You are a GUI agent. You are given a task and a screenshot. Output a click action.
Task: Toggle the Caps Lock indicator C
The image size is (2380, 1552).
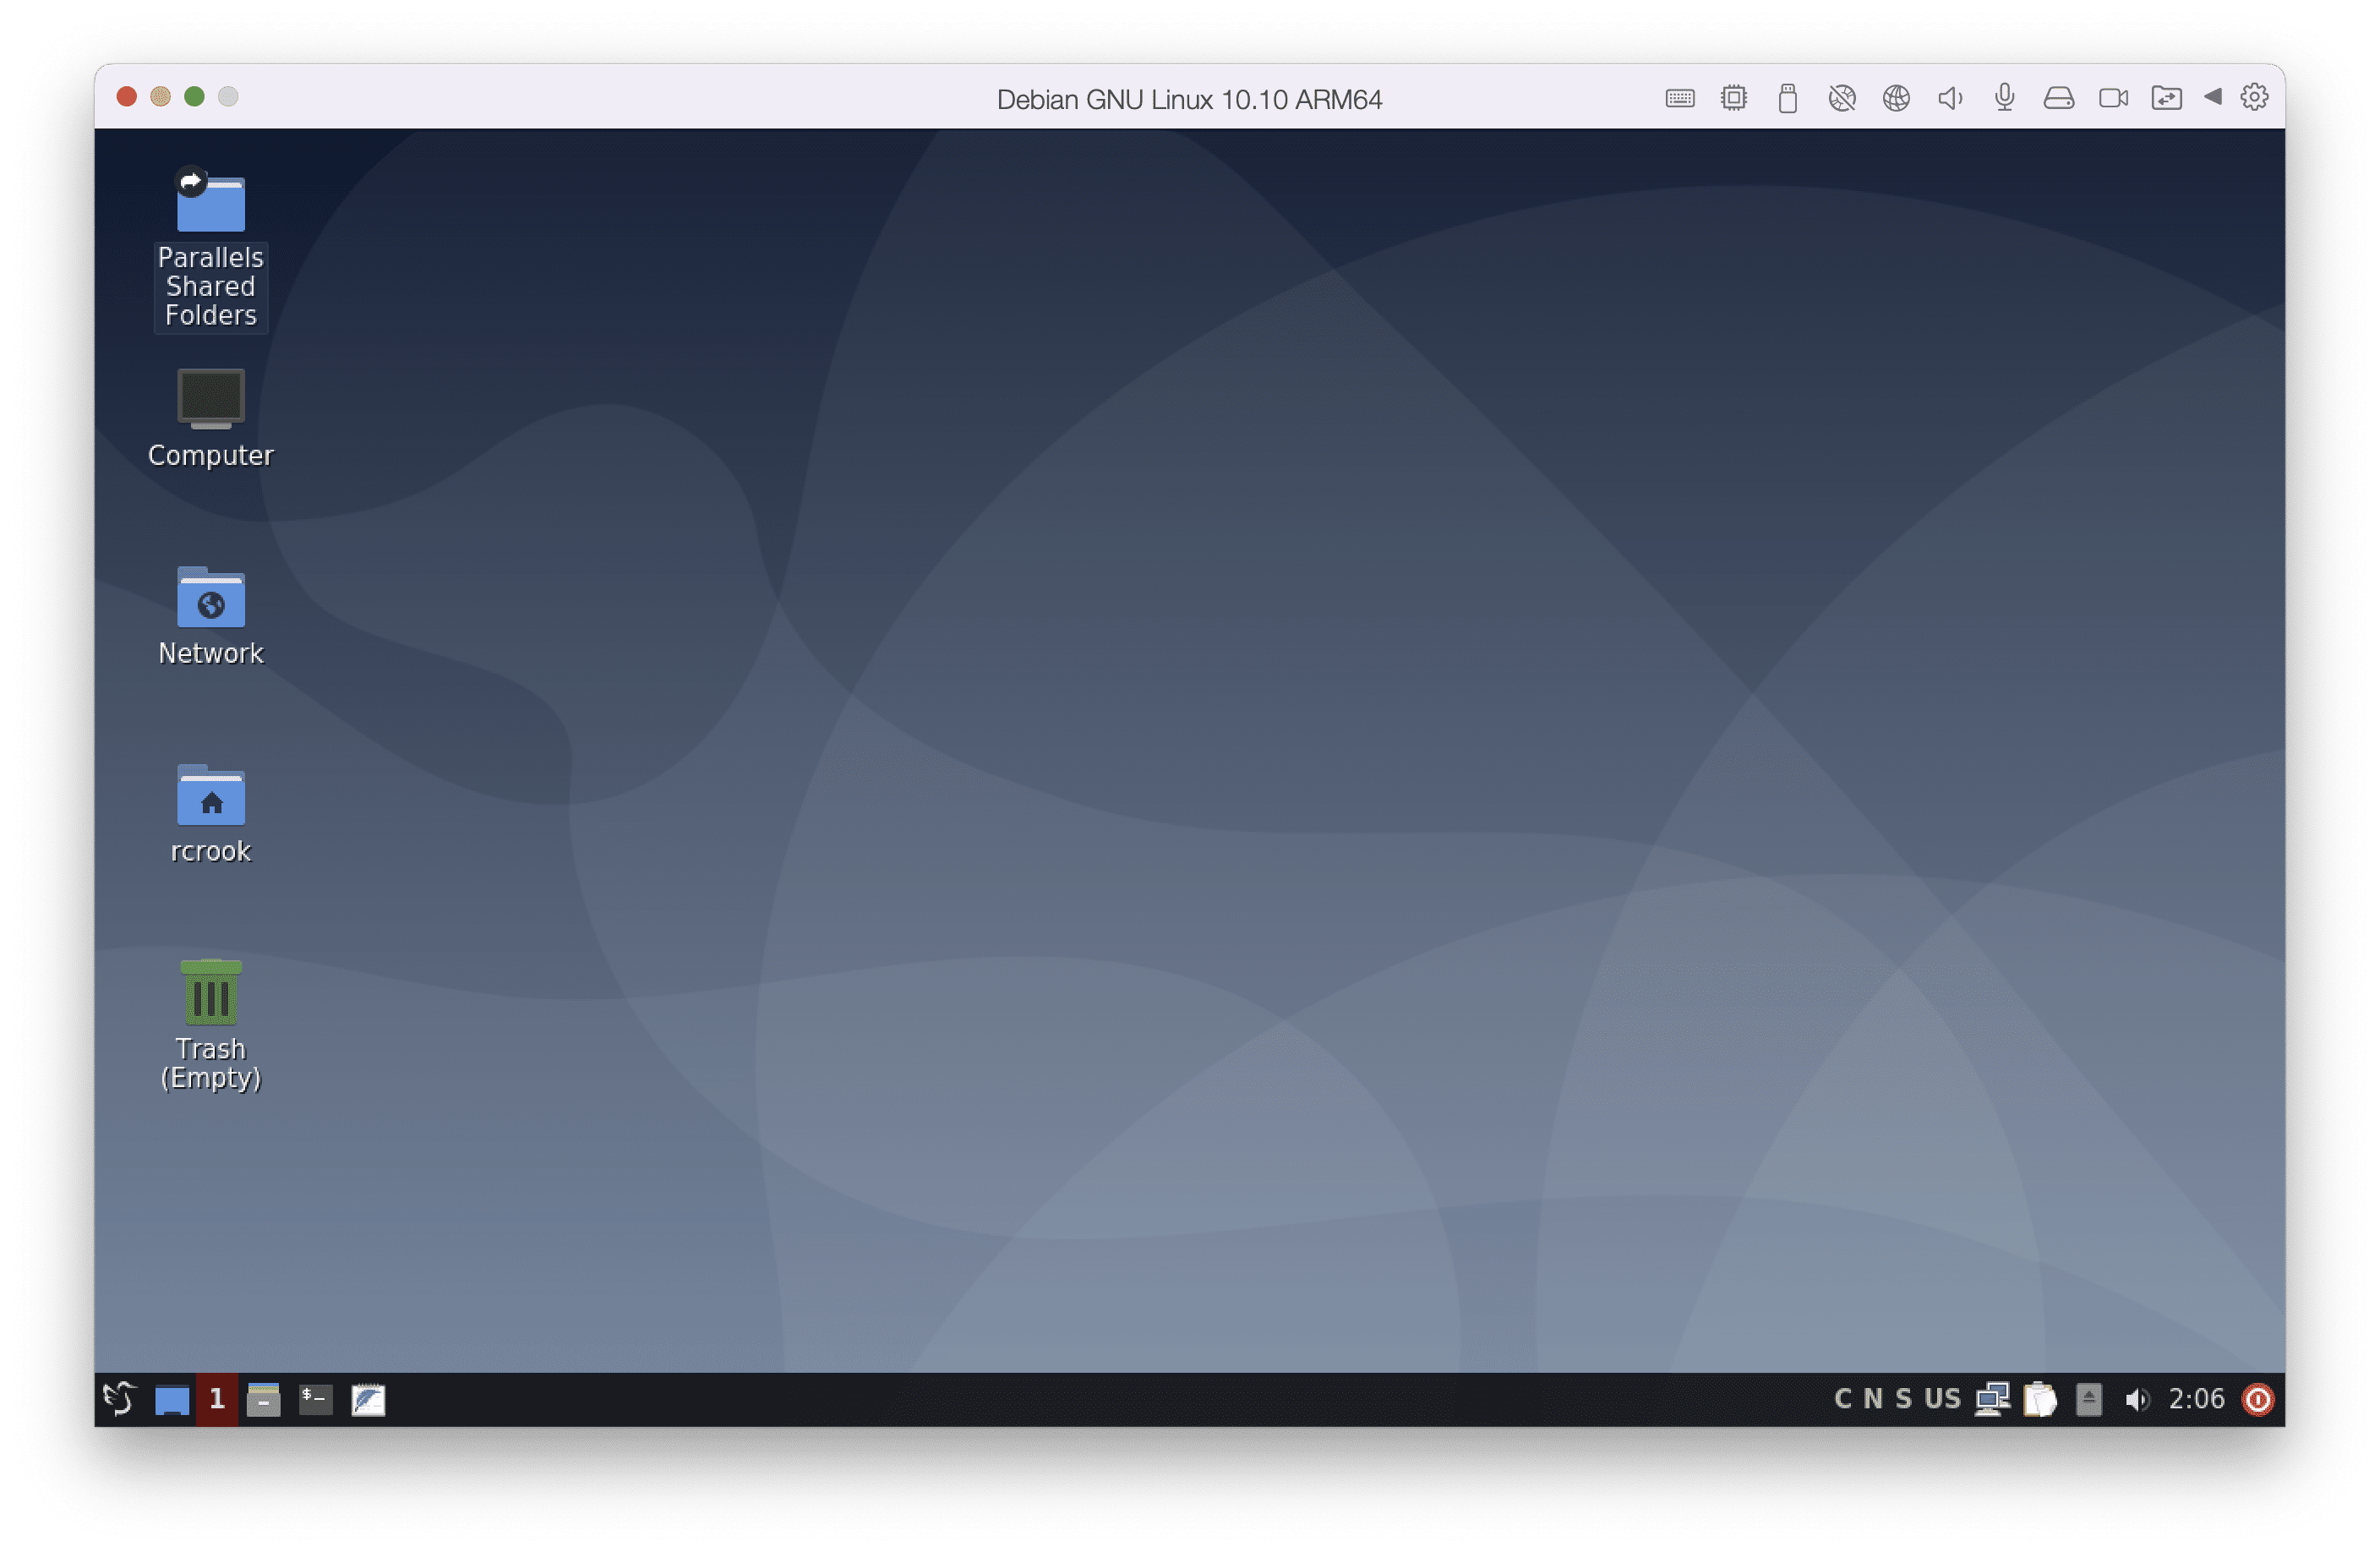pos(1843,1399)
